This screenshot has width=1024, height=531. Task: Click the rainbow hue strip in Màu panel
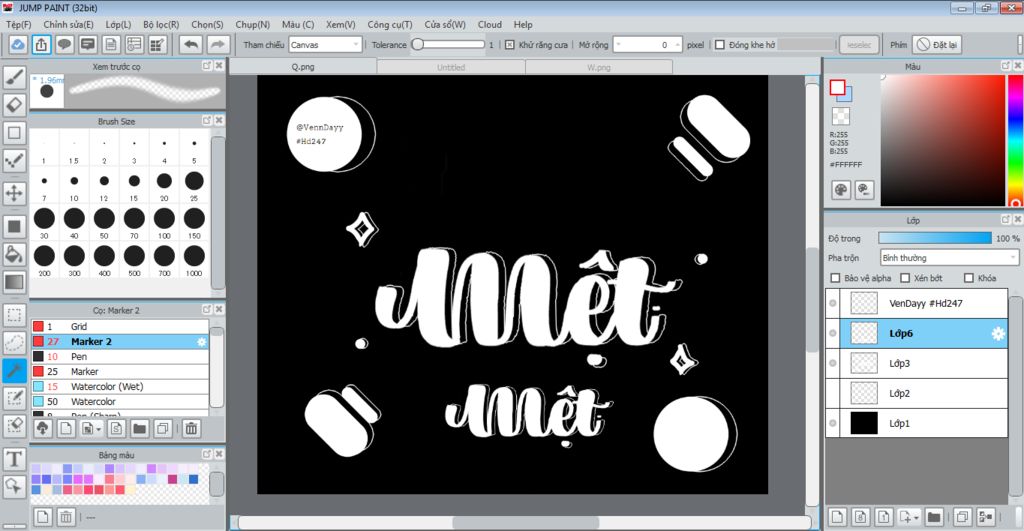pos(1015,140)
